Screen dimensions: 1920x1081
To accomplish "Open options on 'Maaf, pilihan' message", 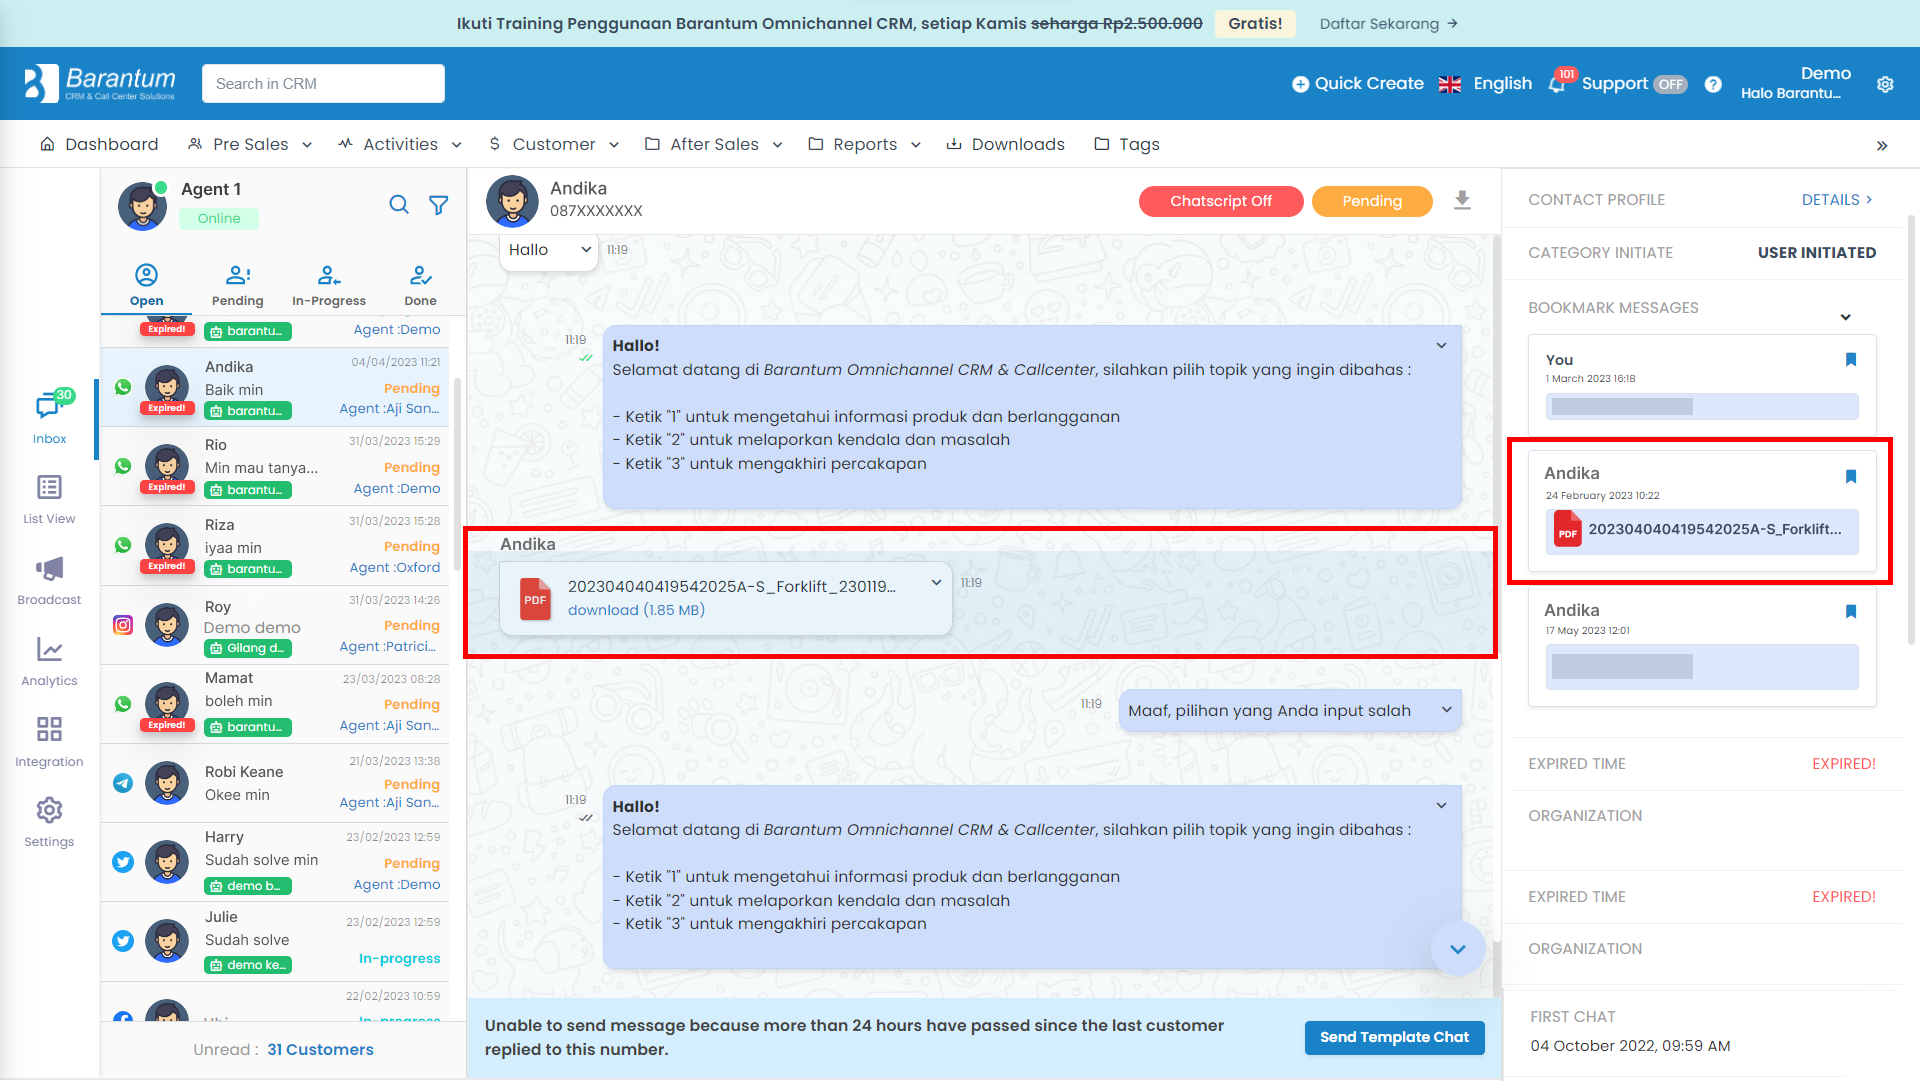I will pos(1446,710).
